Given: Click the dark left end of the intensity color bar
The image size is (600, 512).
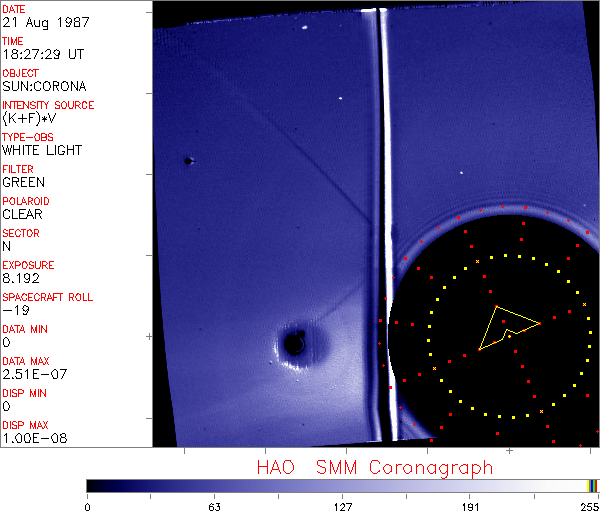Looking at the screenshot, I should click(x=95, y=485).
